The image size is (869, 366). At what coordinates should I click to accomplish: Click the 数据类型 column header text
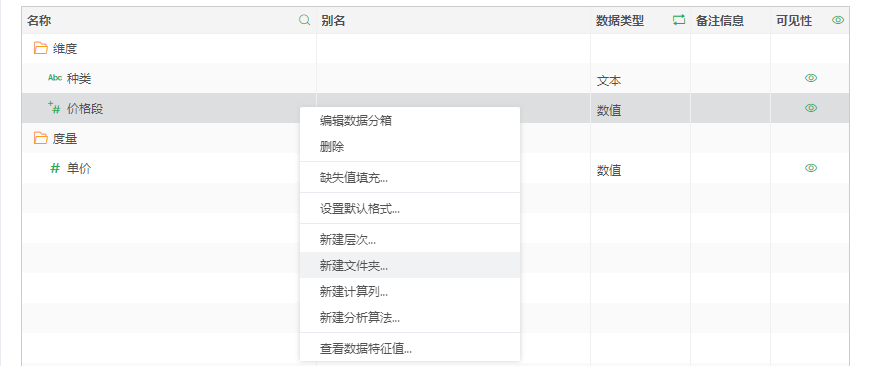click(x=620, y=21)
